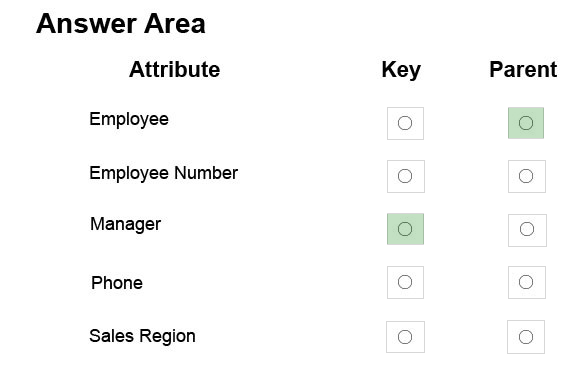The width and height of the screenshot is (586, 368).
Task: Select Key radio button for Phone
Action: (x=405, y=282)
